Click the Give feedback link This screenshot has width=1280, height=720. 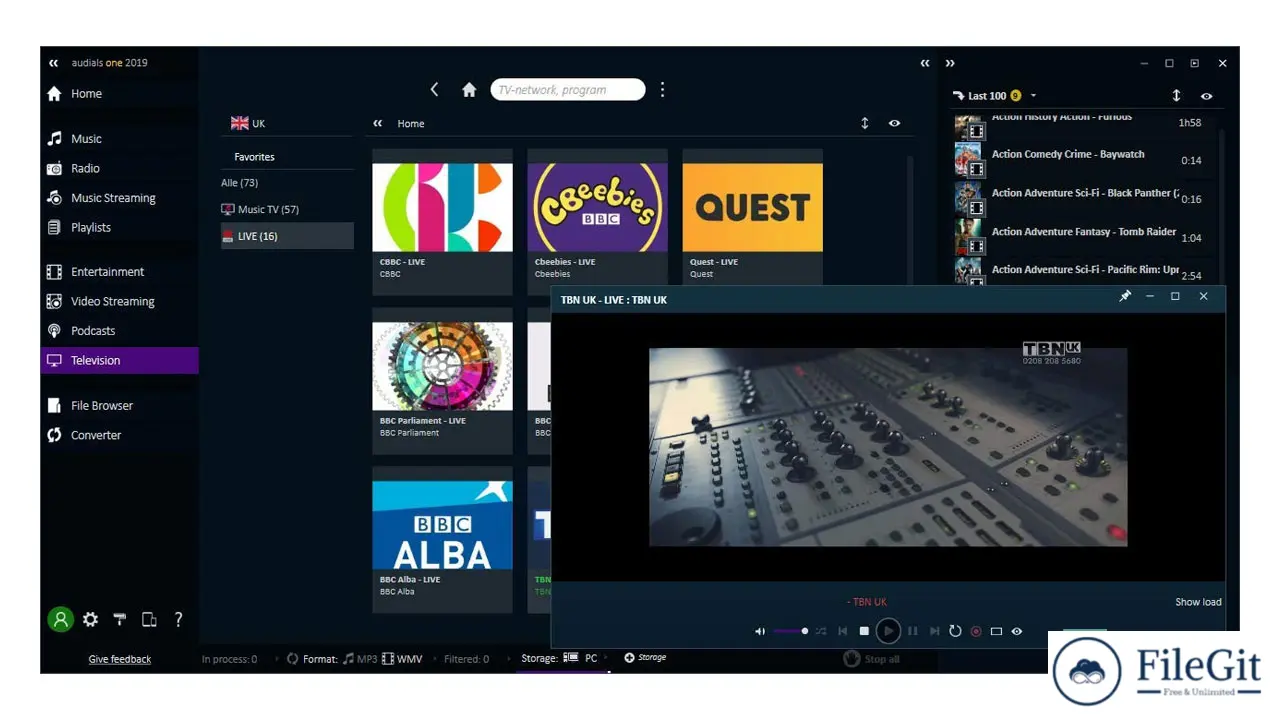120,659
